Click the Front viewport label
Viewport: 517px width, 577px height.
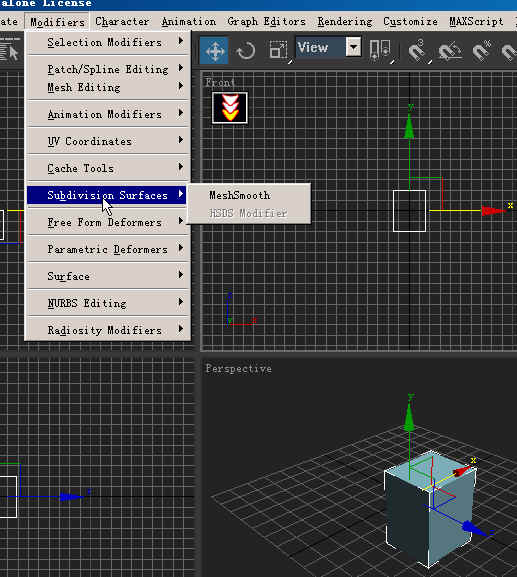click(220, 82)
